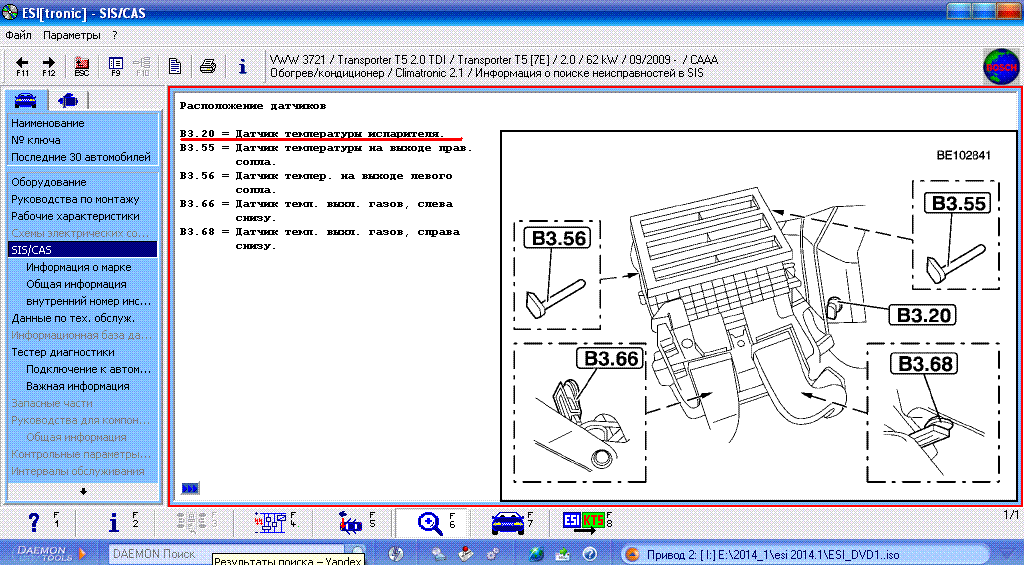Go forward with the F12 arrow
The height and width of the screenshot is (565, 1025).
click(49, 66)
